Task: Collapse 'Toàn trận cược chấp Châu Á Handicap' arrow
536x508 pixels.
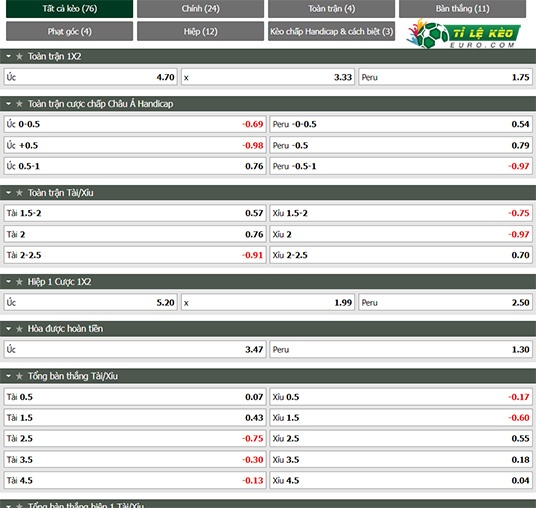Action: point(9,104)
